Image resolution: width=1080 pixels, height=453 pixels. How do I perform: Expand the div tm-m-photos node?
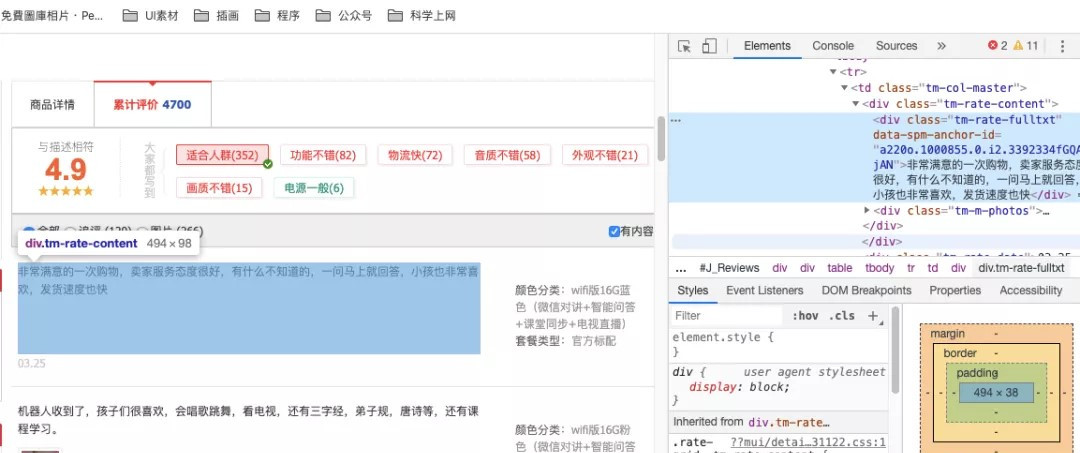pos(867,210)
